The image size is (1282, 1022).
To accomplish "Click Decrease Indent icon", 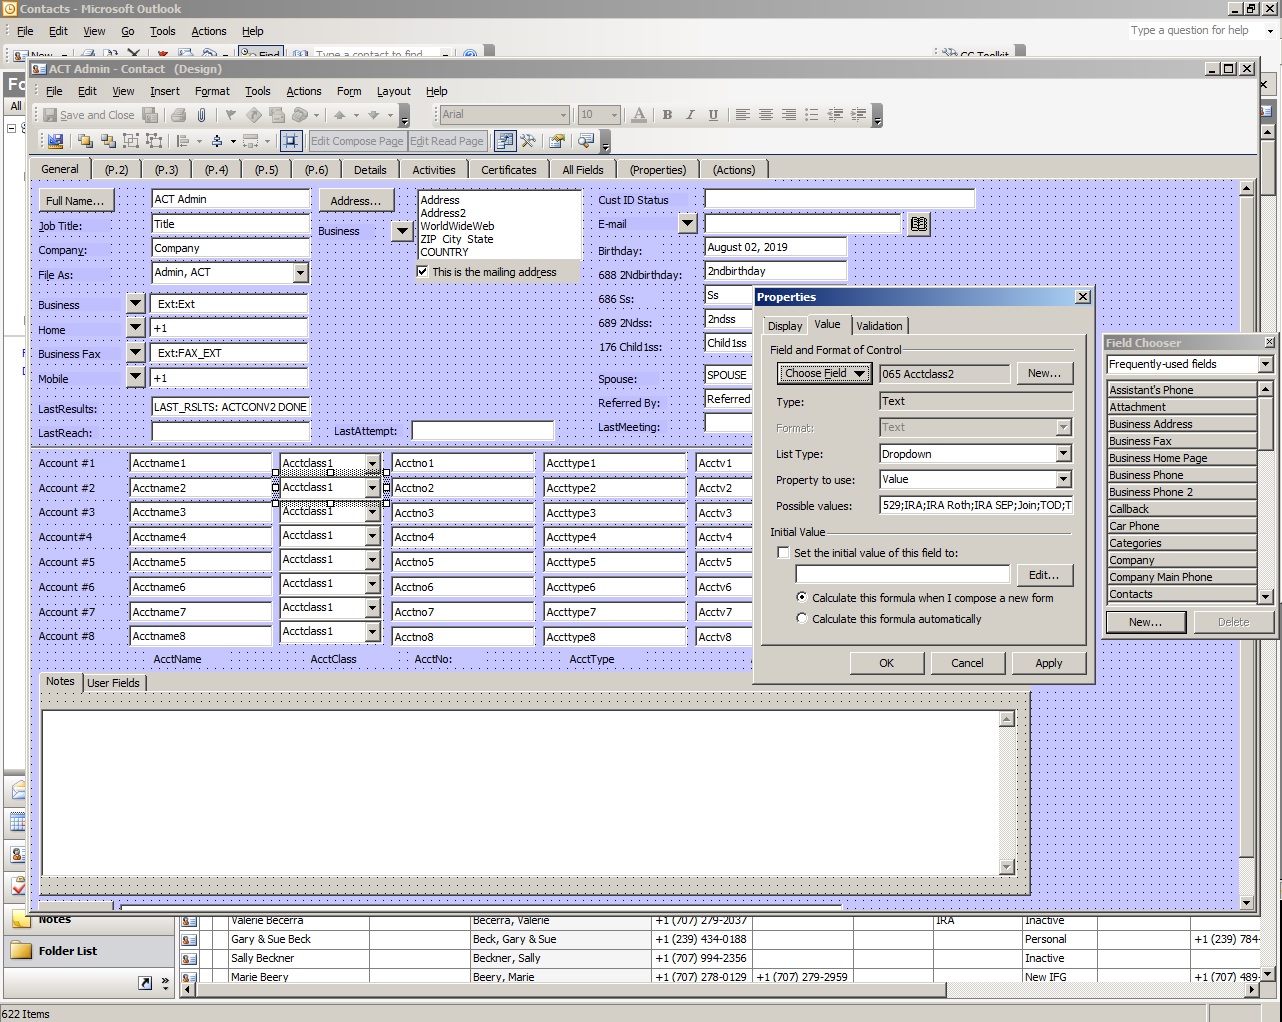I will click(835, 115).
